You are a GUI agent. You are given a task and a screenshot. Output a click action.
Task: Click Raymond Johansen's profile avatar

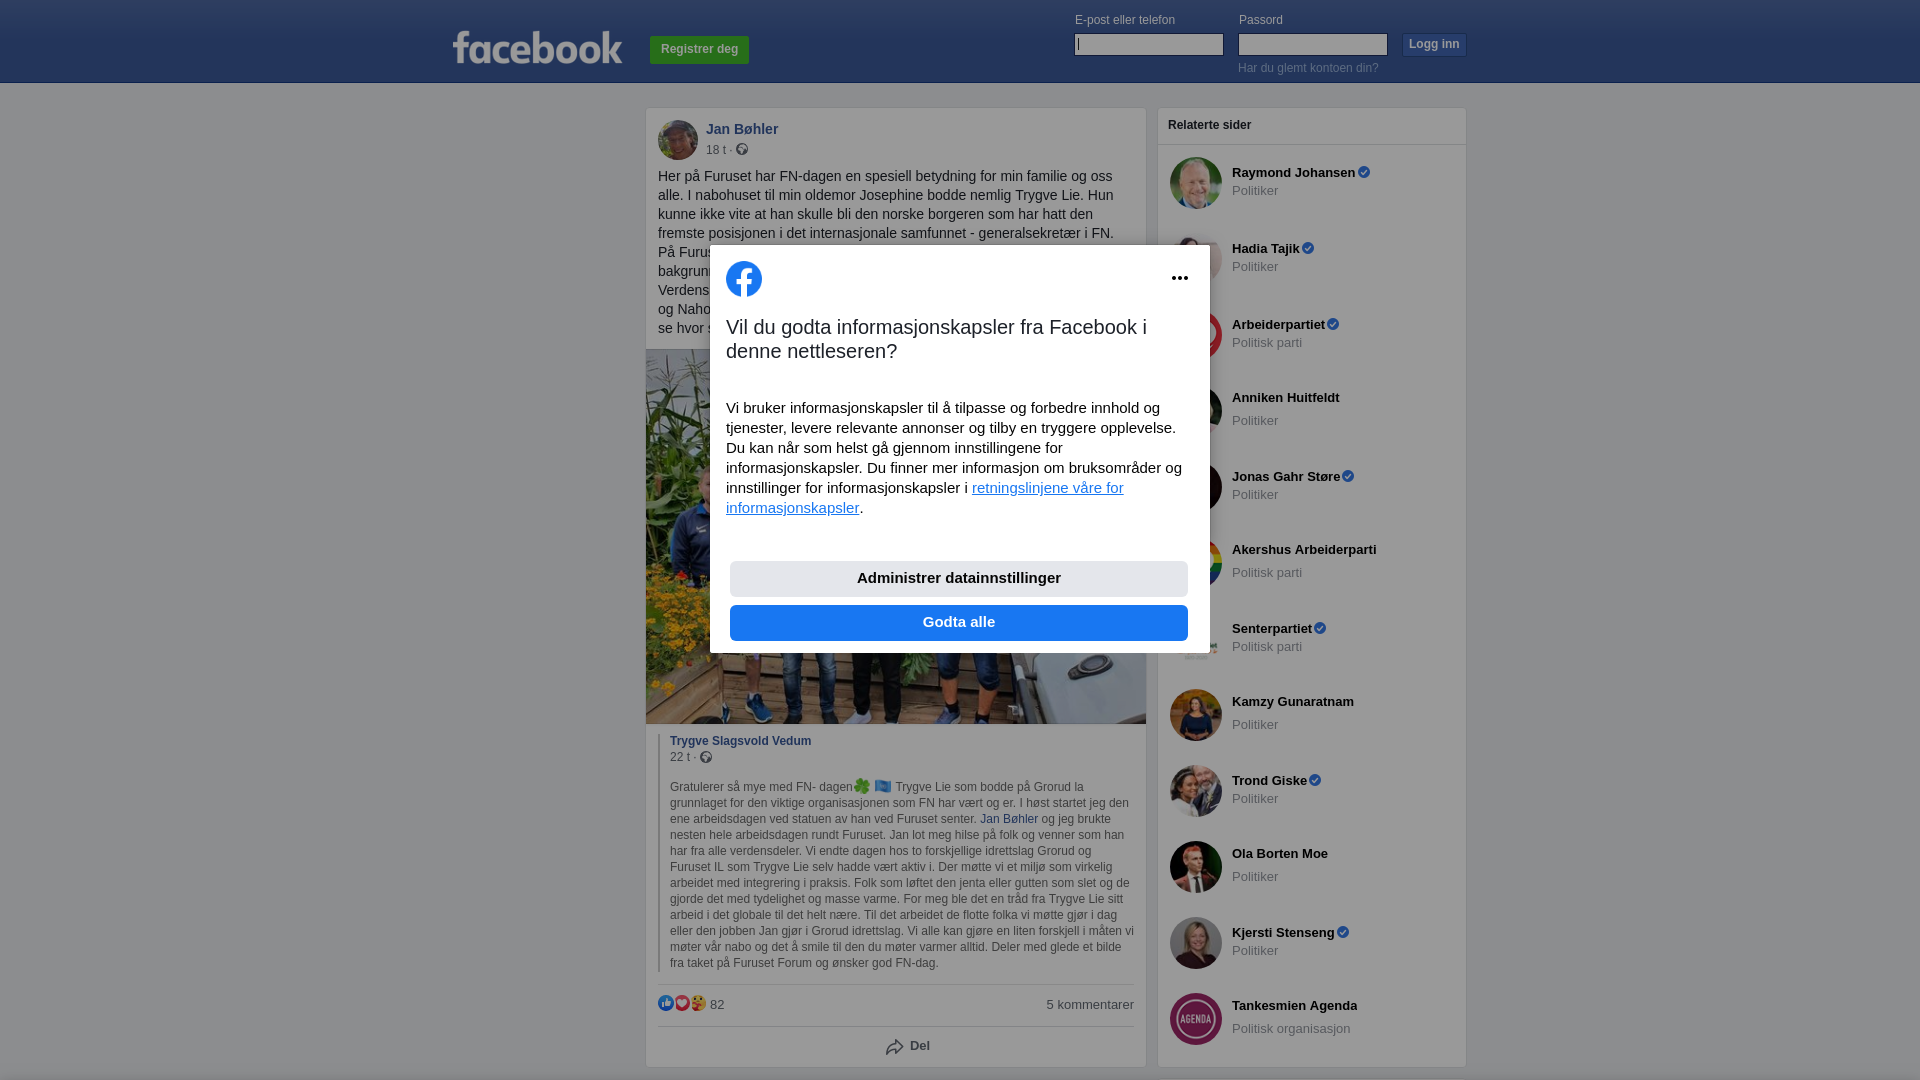pyautogui.click(x=1196, y=183)
